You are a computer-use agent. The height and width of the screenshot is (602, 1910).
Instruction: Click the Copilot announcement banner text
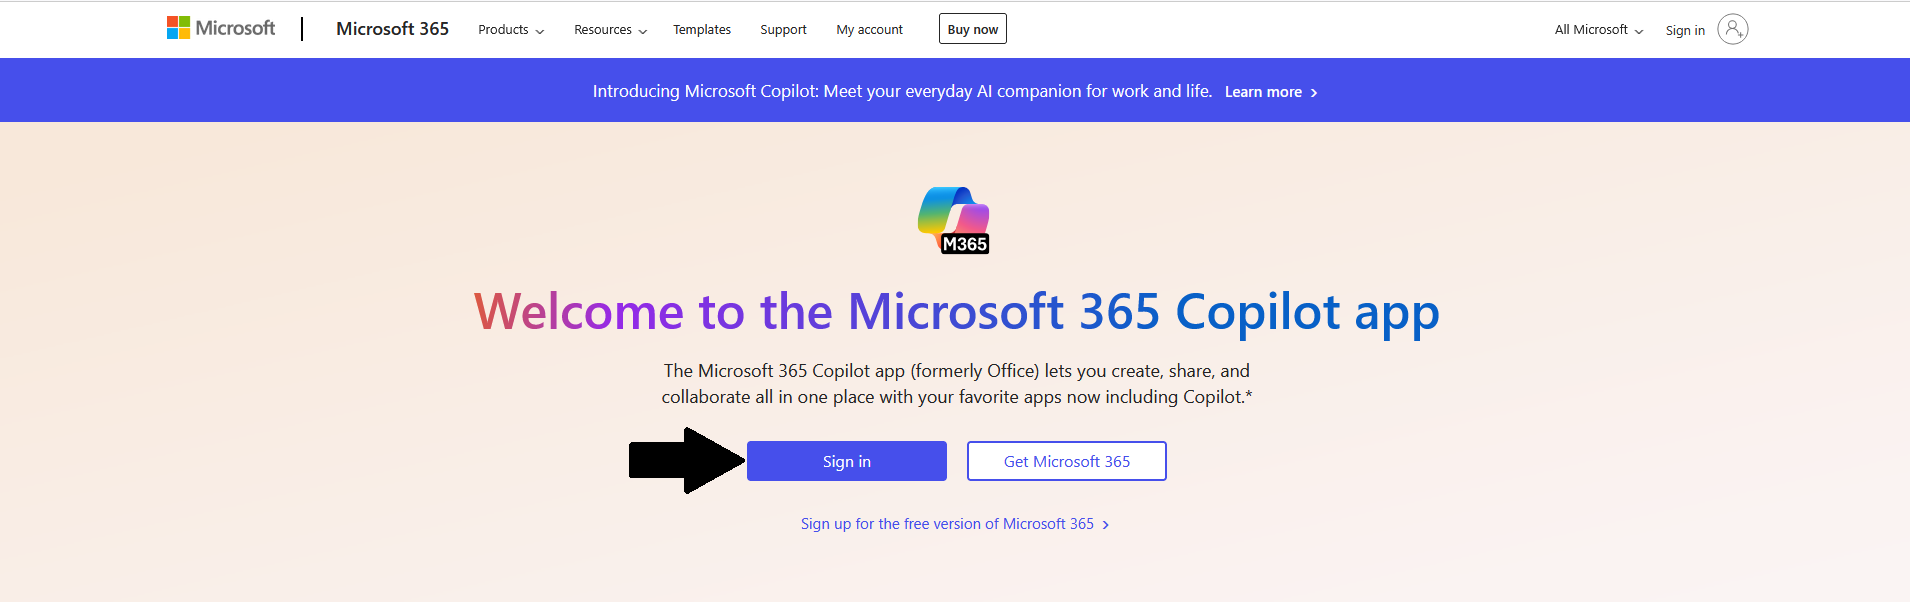902,91
